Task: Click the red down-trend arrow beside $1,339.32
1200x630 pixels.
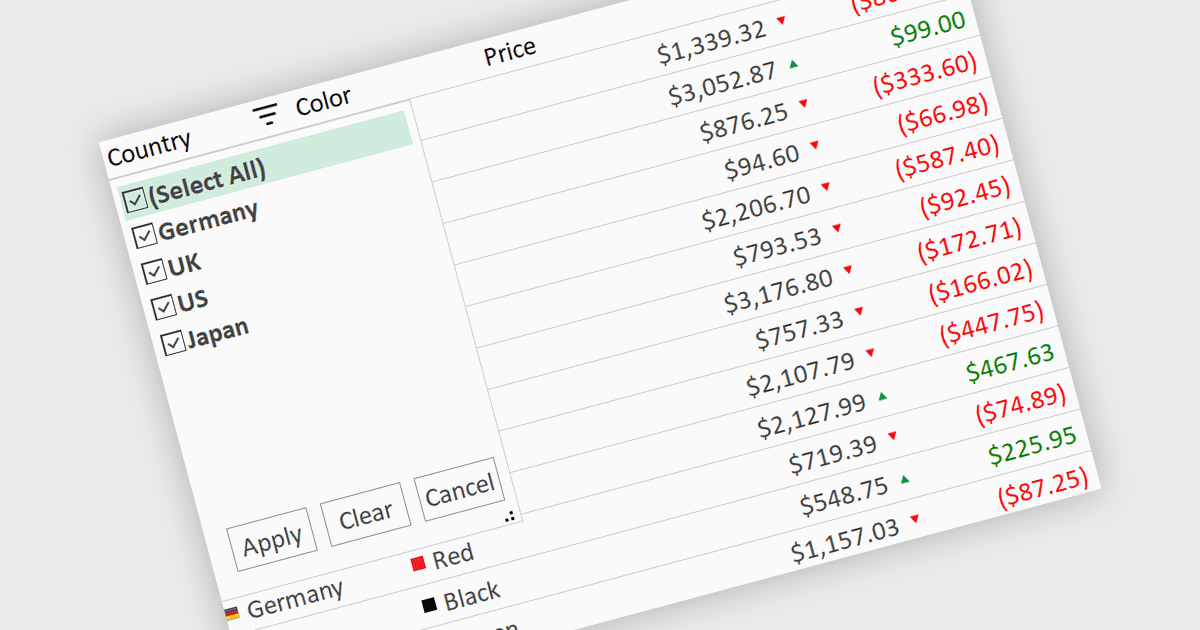Action: [782, 19]
